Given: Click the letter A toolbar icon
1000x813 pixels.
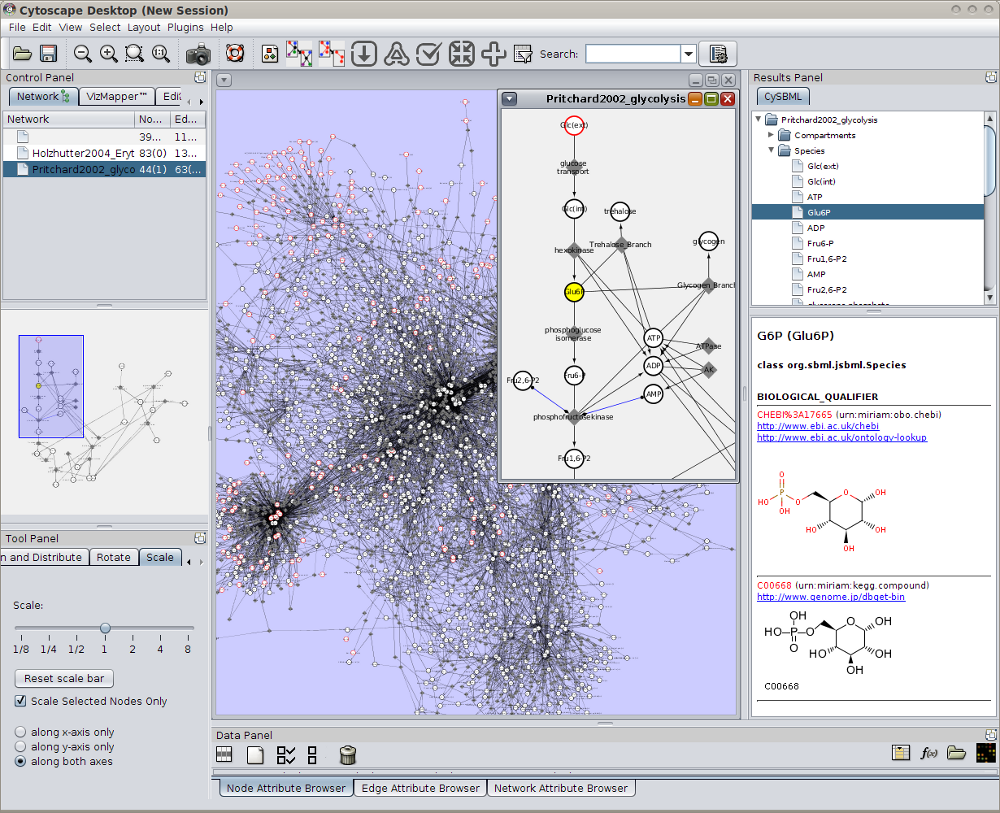Looking at the screenshot, I should point(397,54).
